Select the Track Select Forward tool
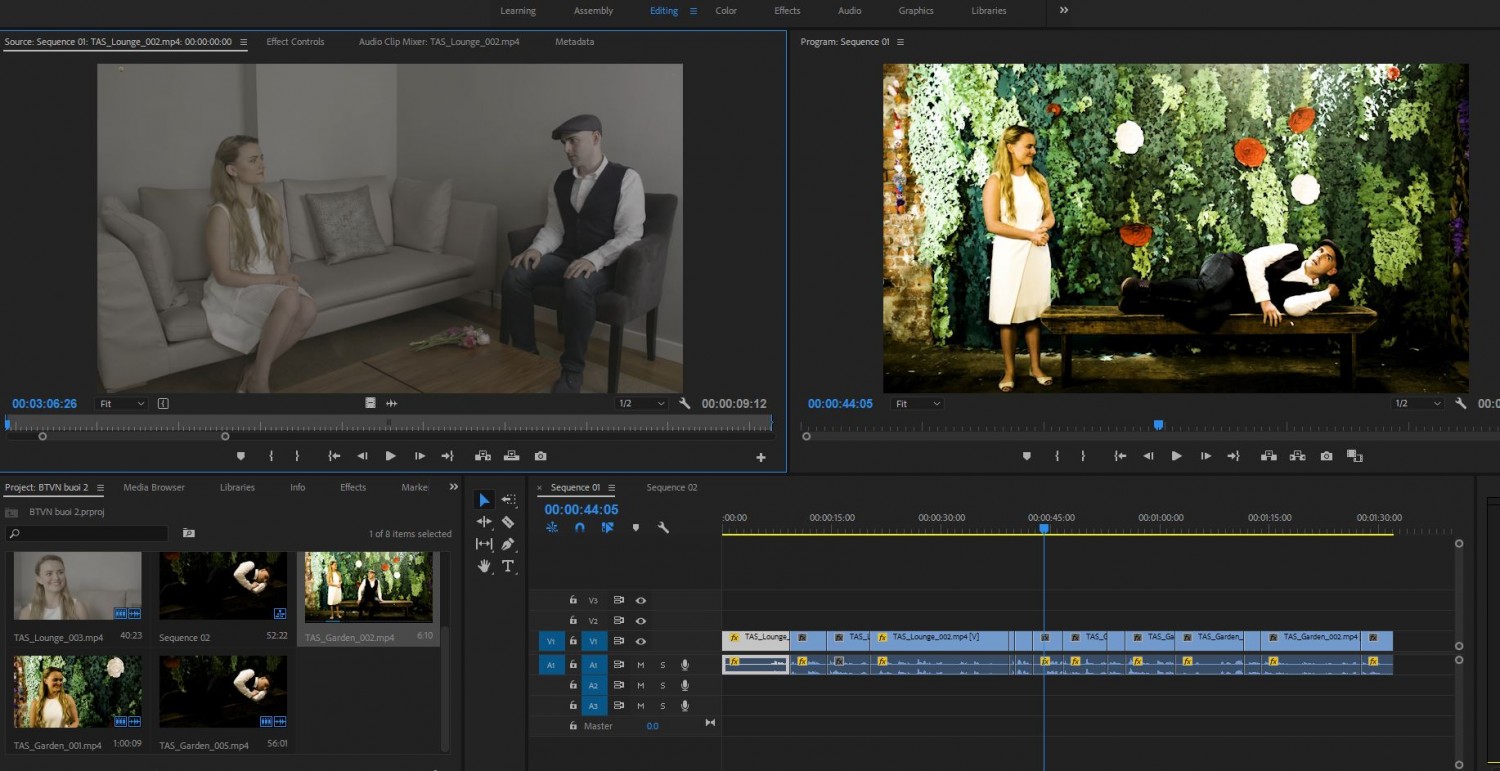The width and height of the screenshot is (1500, 771). pos(509,500)
